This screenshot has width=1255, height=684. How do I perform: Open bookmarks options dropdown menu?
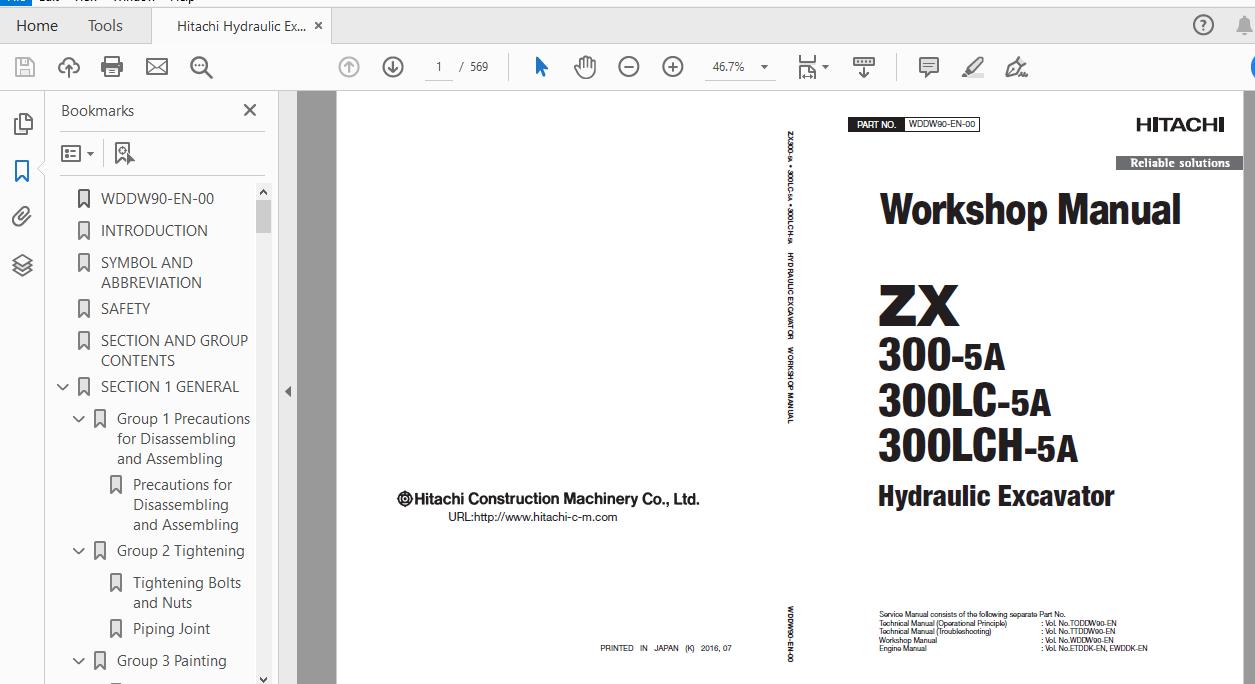pyautogui.click(x=77, y=153)
